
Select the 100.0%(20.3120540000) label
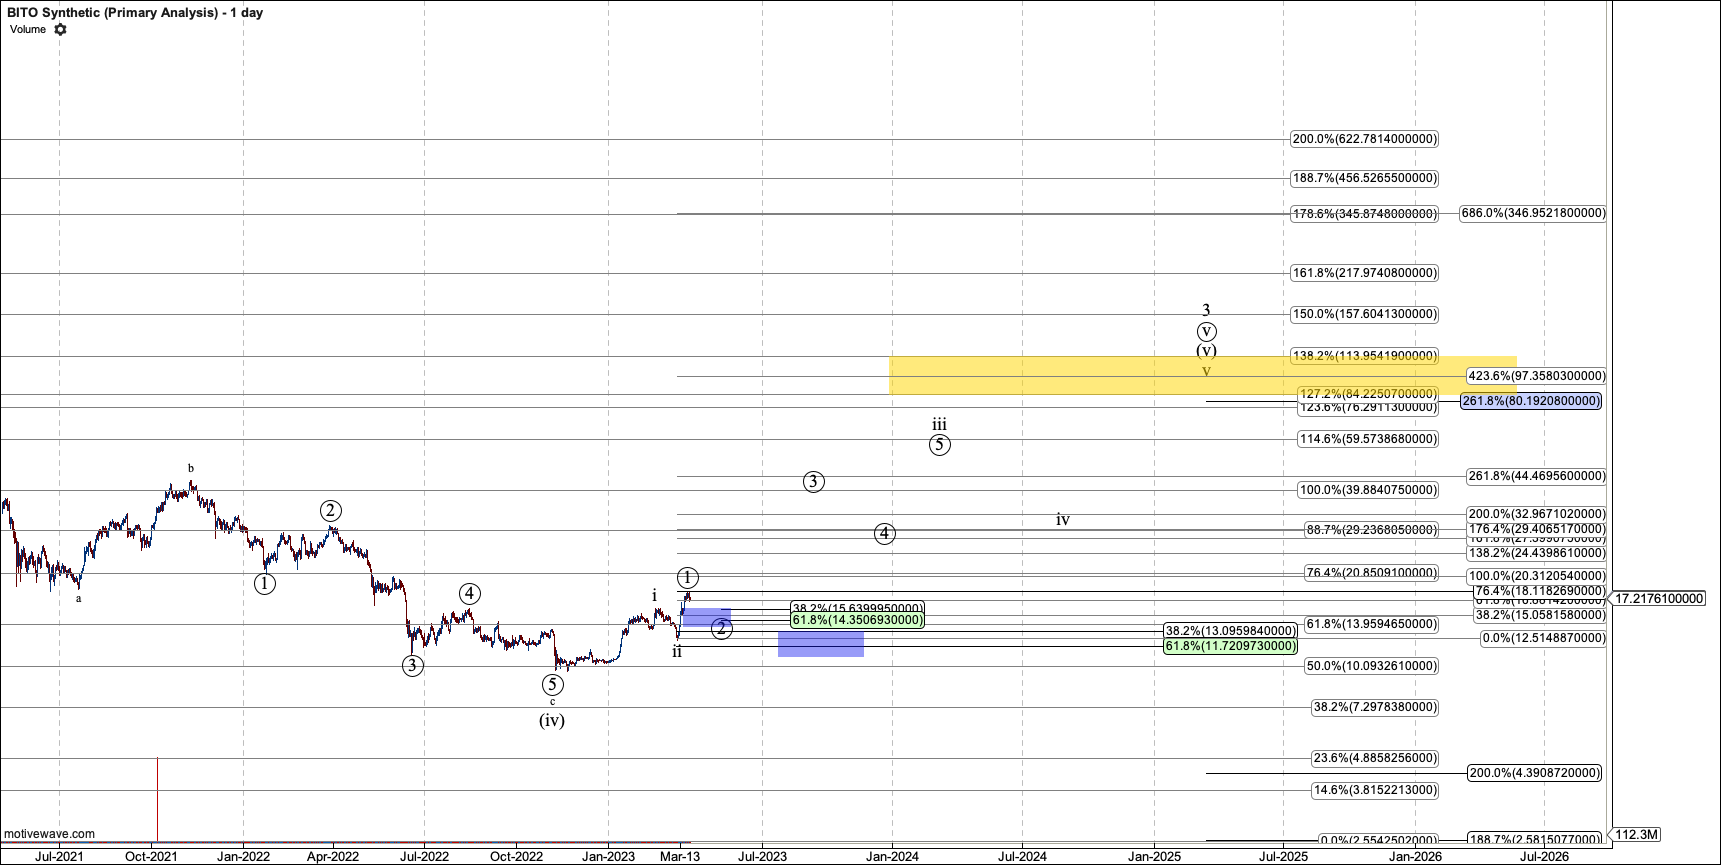pyautogui.click(x=1536, y=576)
